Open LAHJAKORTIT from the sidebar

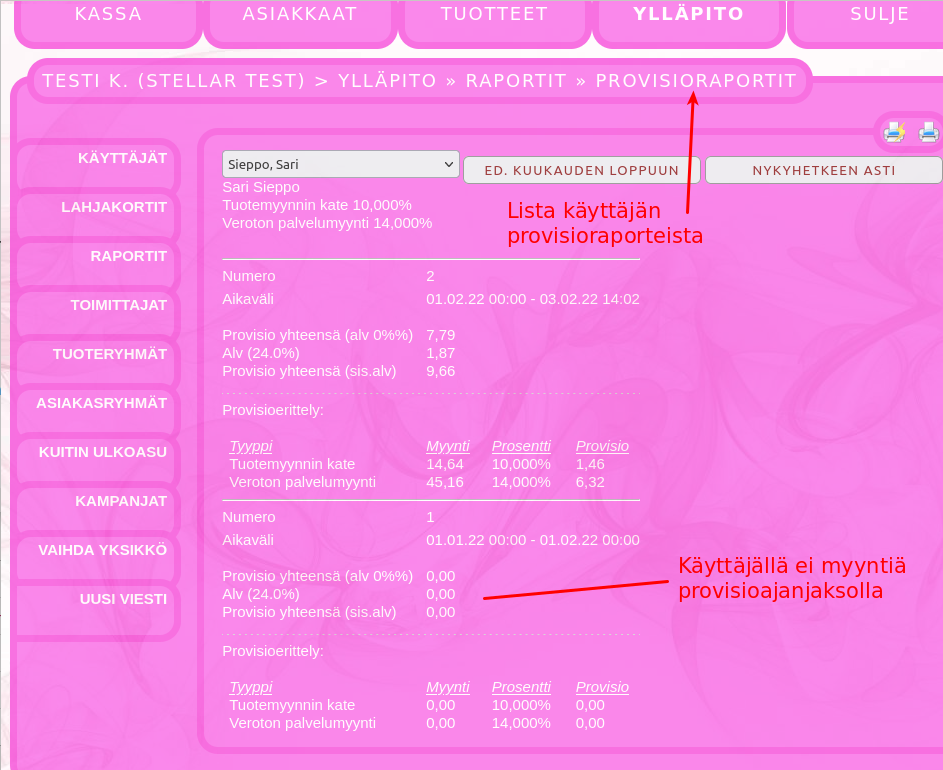(x=112, y=206)
